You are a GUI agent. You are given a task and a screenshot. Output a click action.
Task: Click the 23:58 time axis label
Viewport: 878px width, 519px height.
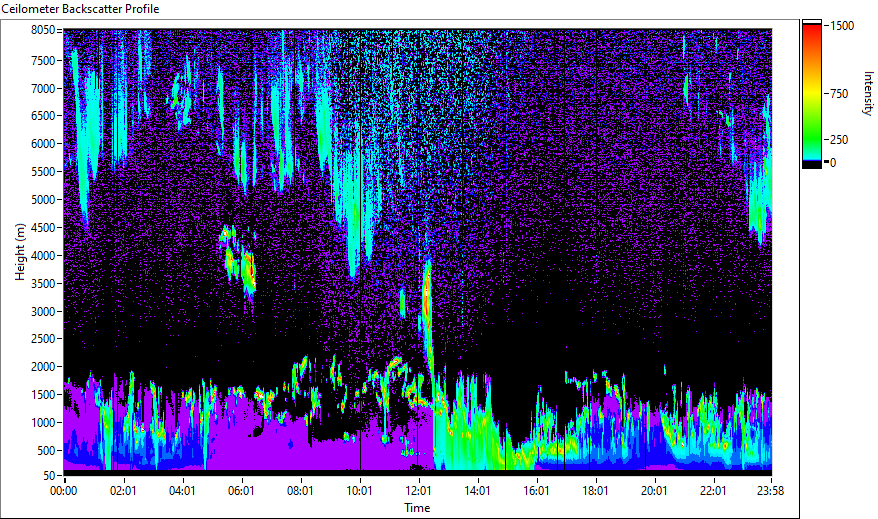tap(771, 491)
